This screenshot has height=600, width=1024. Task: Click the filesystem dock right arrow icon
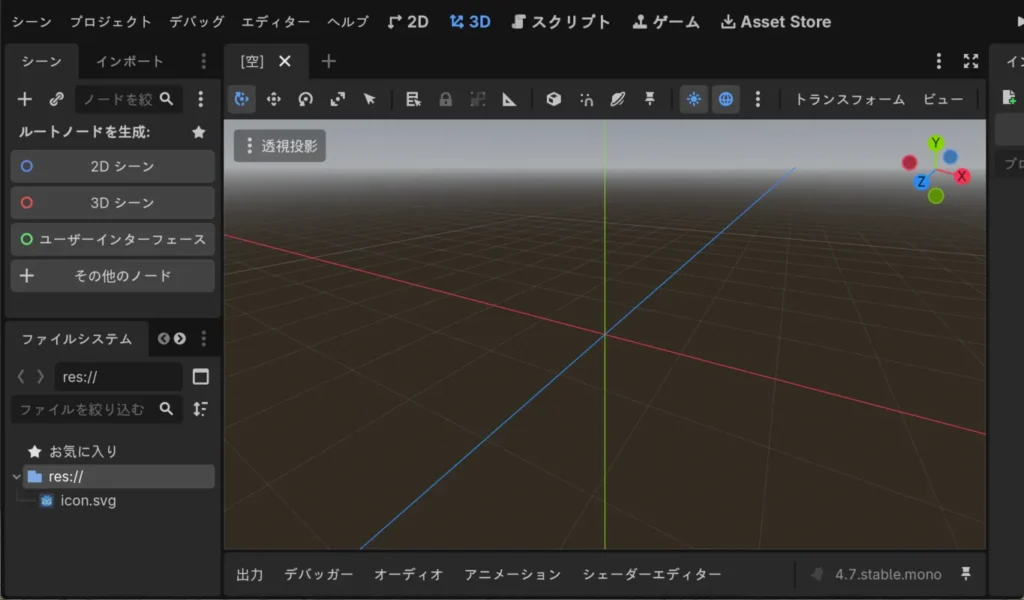180,339
